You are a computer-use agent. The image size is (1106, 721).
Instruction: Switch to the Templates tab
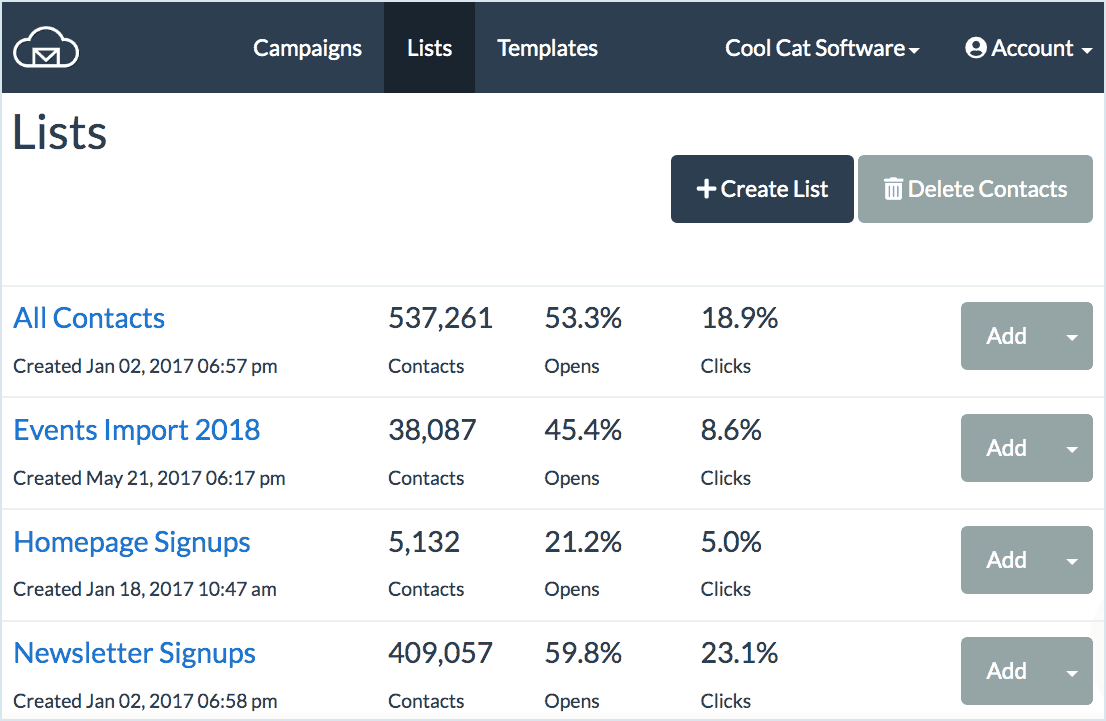pos(547,48)
